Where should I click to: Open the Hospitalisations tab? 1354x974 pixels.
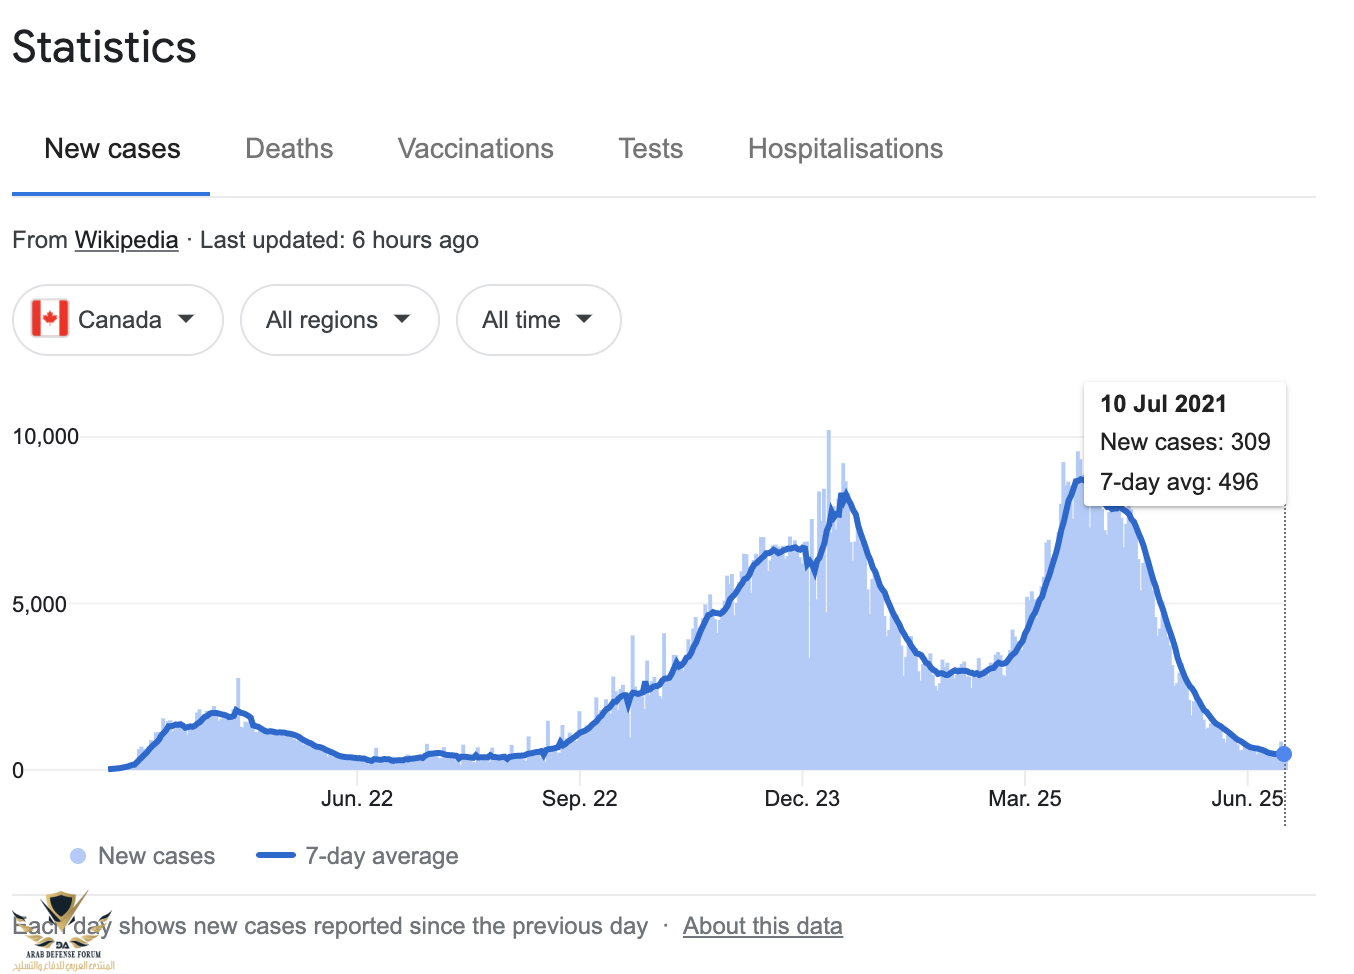[x=845, y=149]
